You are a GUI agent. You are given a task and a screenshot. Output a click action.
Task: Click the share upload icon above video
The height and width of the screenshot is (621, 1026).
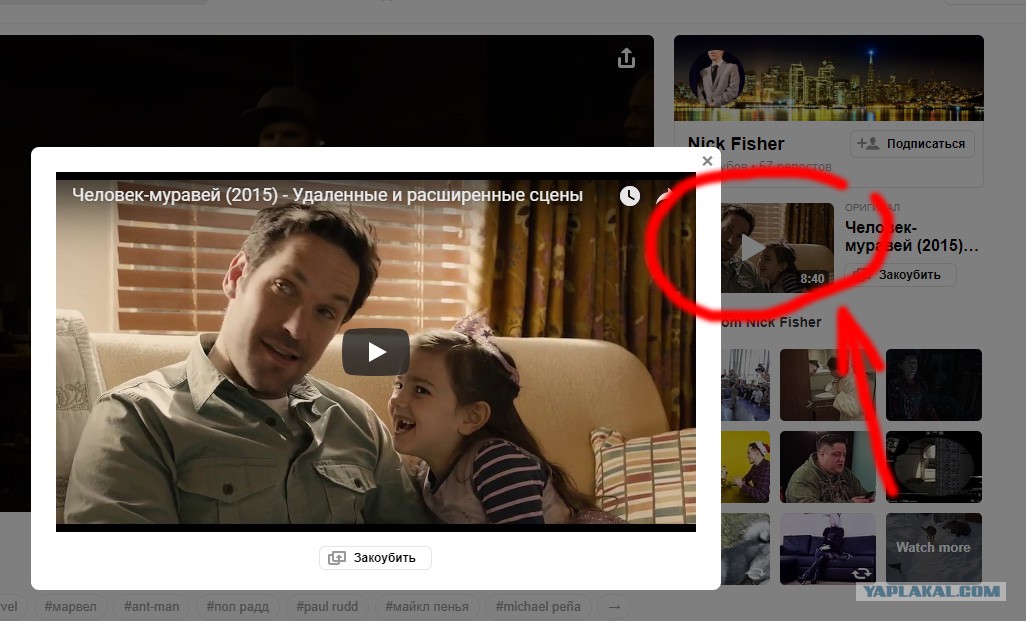click(626, 58)
